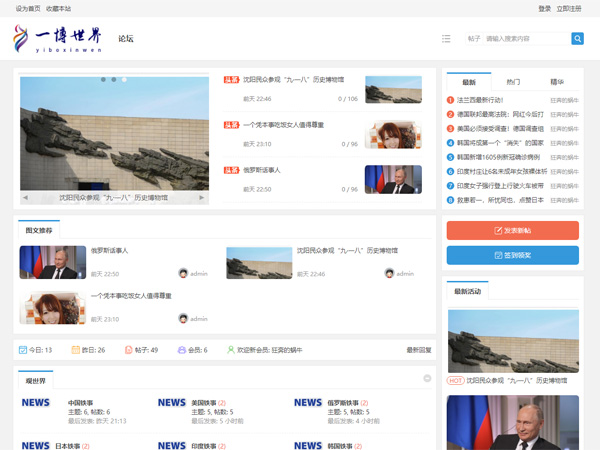Image resolution: width=600 pixels, height=450 pixels.
Task: Go to previous carousel slide arrow
Action: pyautogui.click(x=25, y=198)
